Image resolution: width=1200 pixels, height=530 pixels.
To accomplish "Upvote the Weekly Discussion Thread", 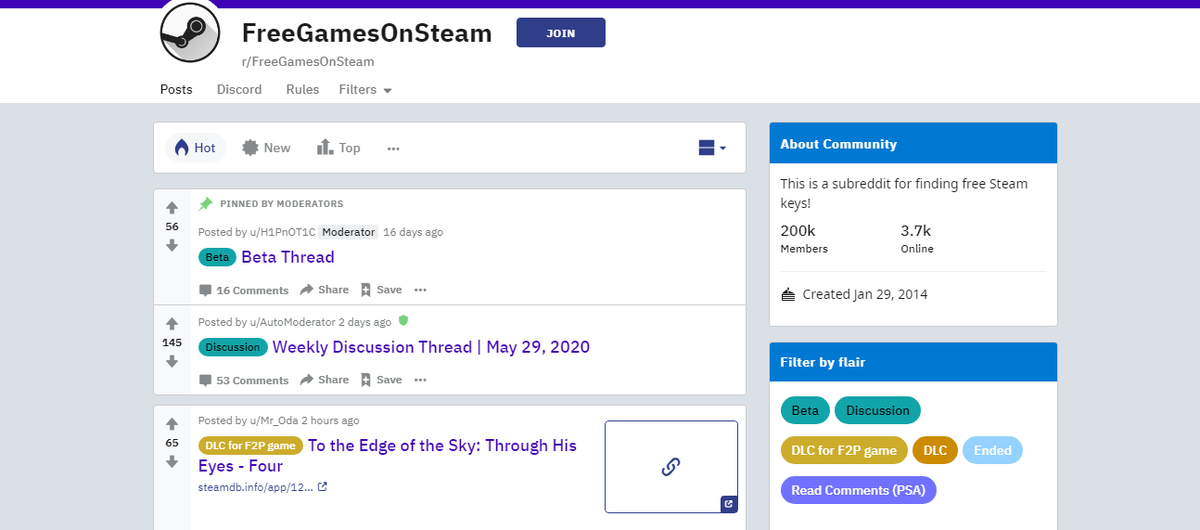I will point(172,324).
